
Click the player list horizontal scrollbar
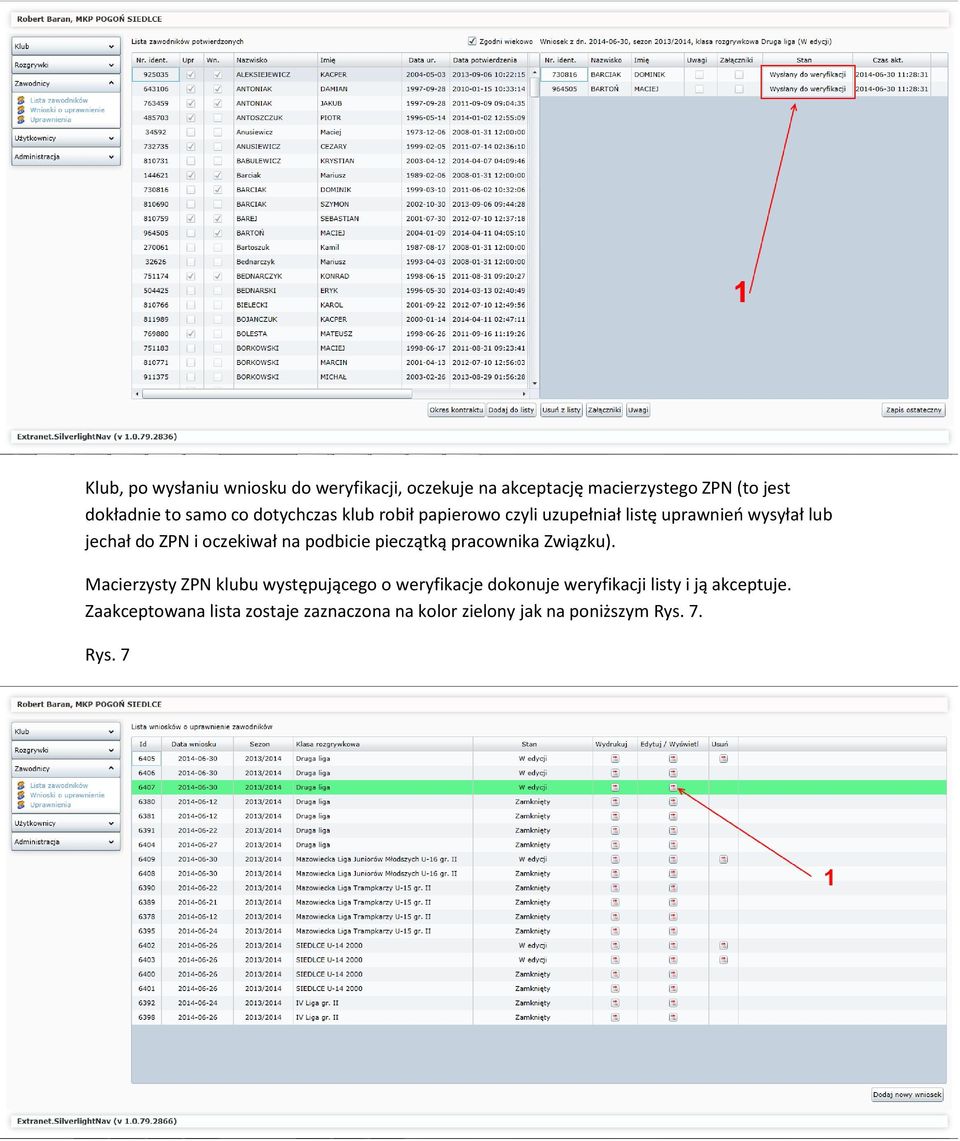pos(277,394)
